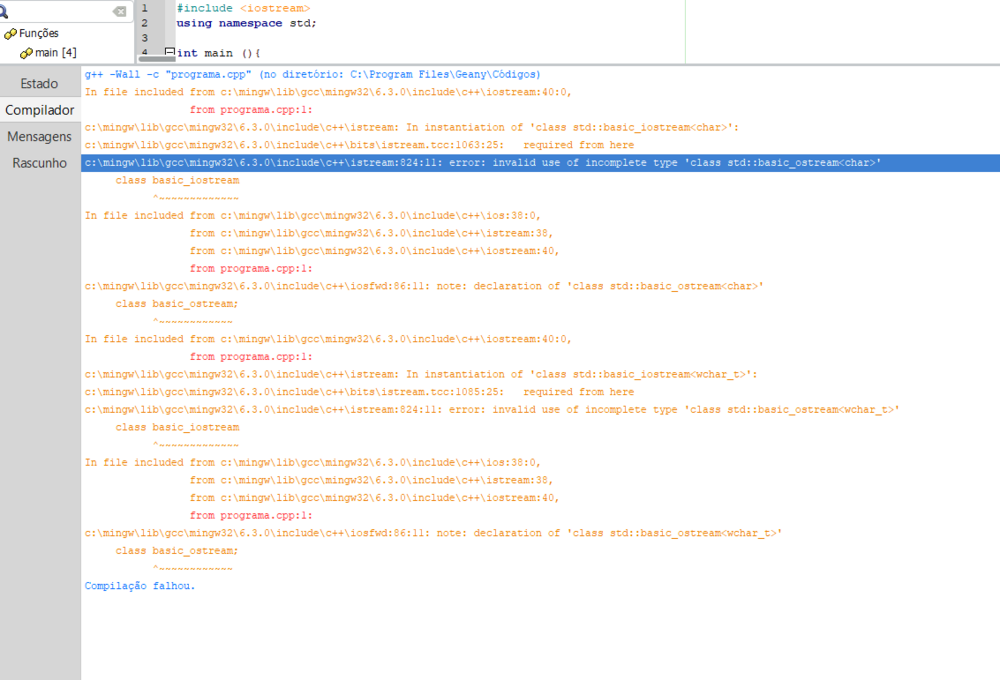The image size is (1000, 680).
Task: Show the Mensagens tab
Action: pyautogui.click(x=39, y=136)
